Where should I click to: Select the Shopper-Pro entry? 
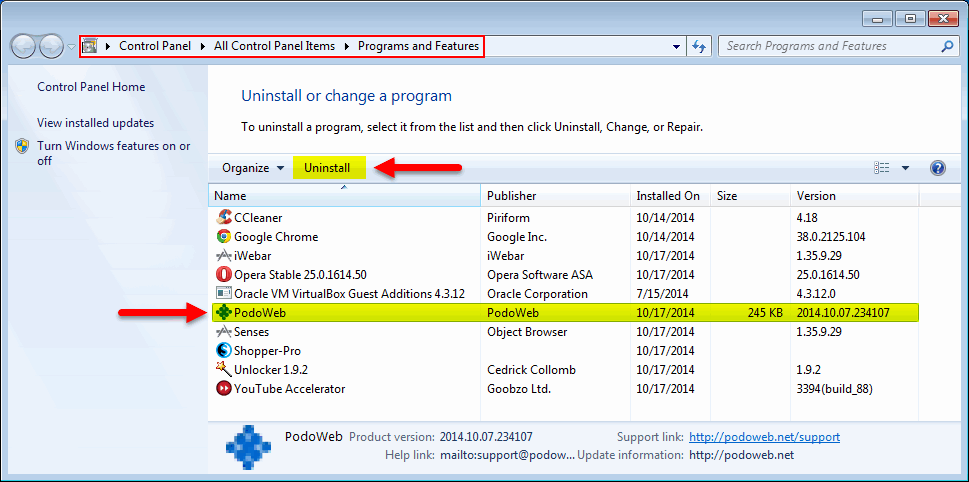pos(268,351)
